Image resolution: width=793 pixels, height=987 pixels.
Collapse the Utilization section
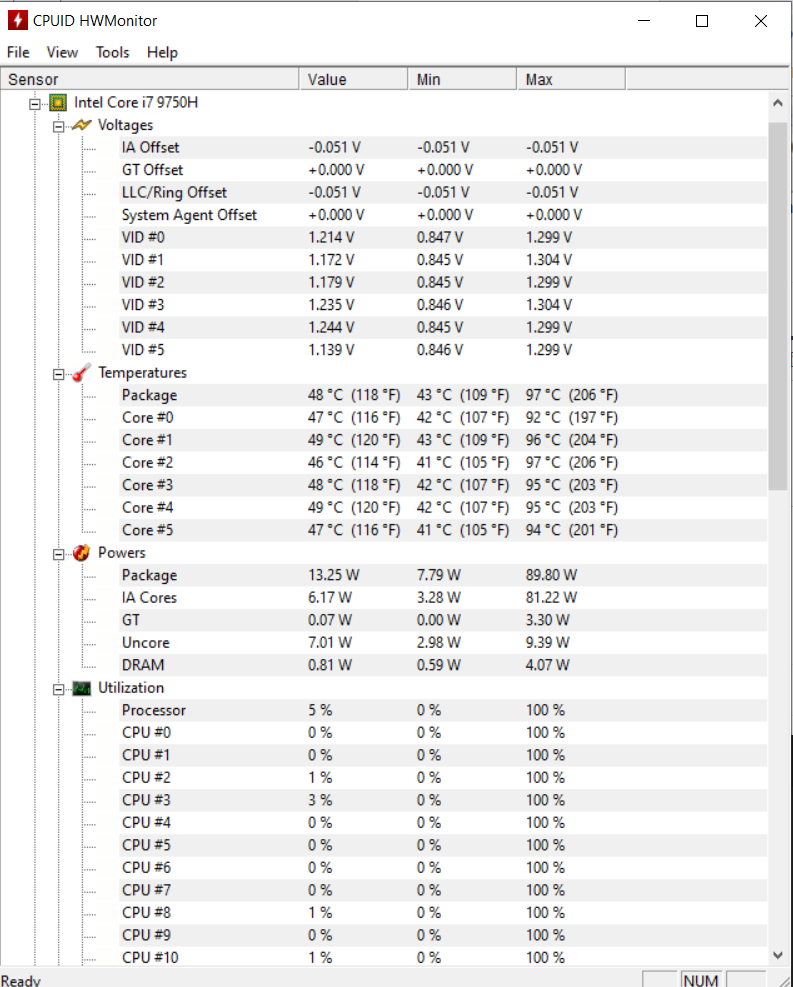pos(59,690)
